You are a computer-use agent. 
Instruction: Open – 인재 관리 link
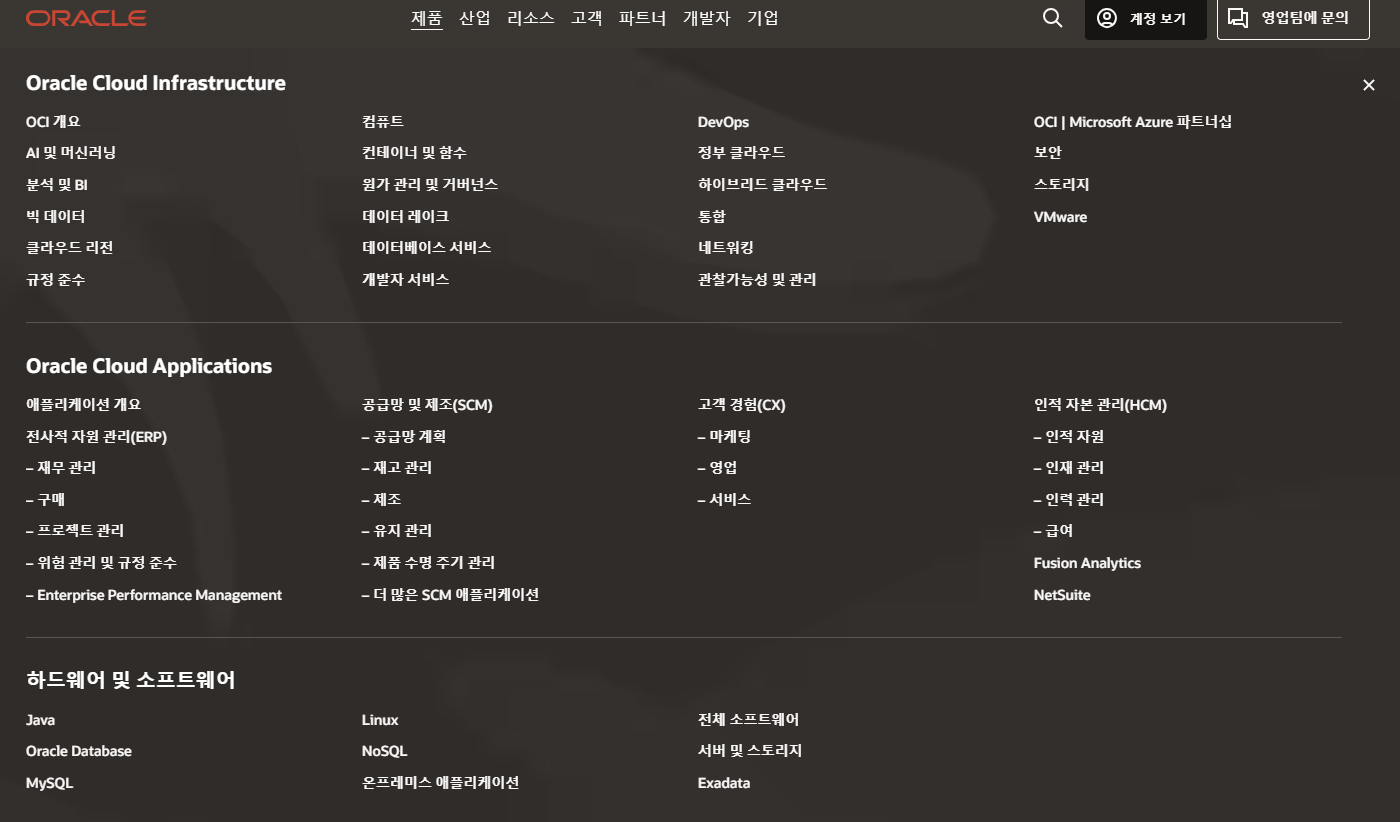pos(1069,468)
